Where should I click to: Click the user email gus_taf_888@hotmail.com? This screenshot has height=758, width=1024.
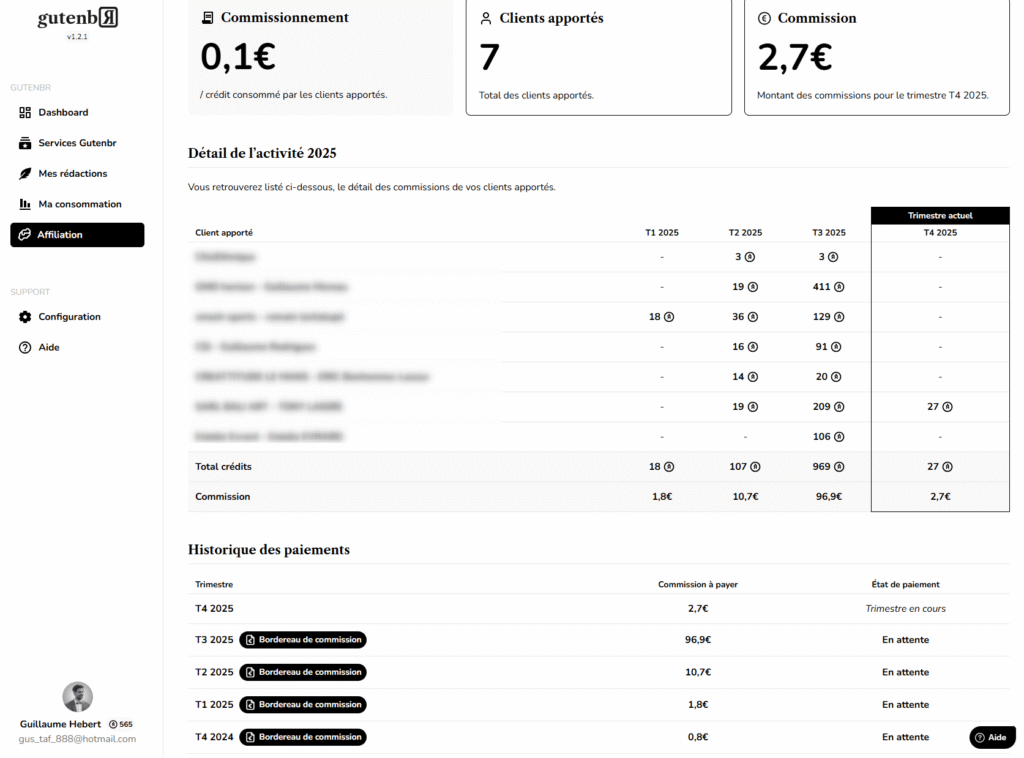coord(77,739)
